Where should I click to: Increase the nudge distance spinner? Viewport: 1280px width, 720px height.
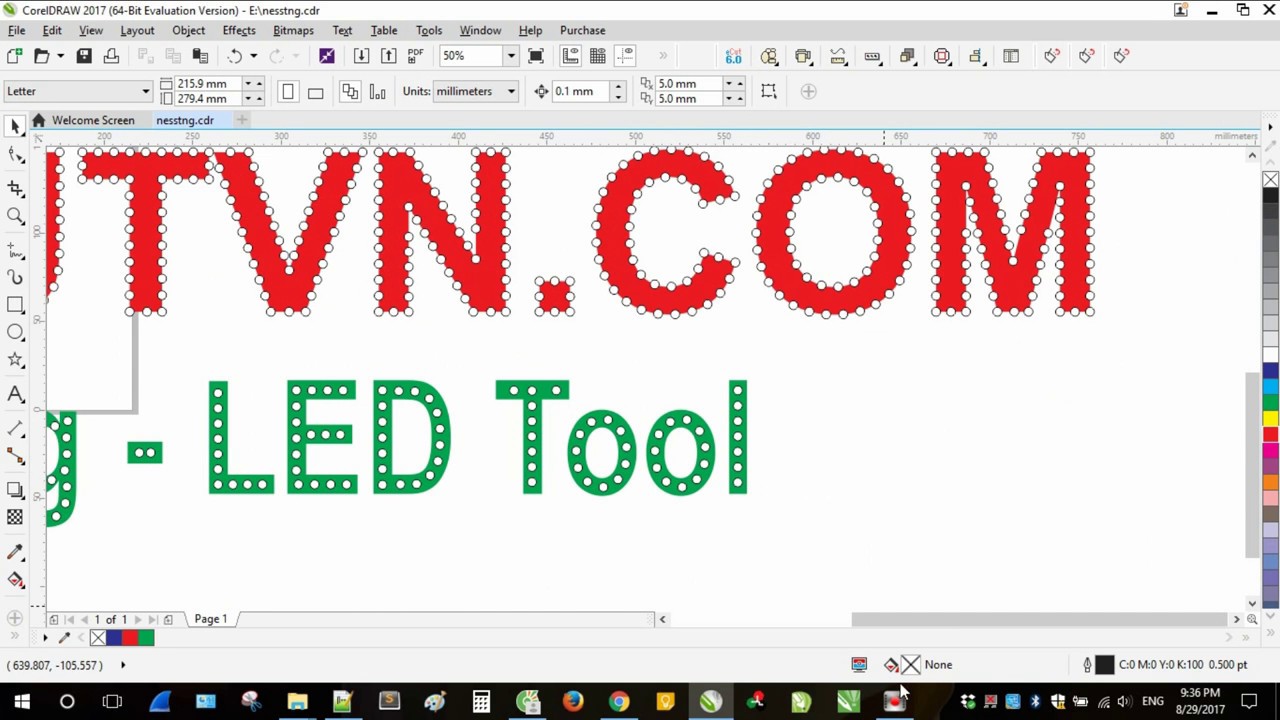[x=618, y=86]
